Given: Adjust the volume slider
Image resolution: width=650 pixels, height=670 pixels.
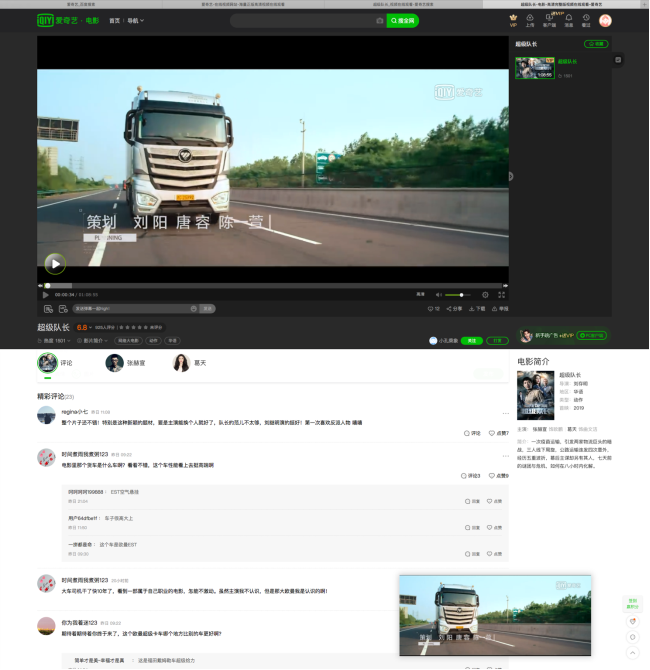Looking at the screenshot, I should point(457,295).
